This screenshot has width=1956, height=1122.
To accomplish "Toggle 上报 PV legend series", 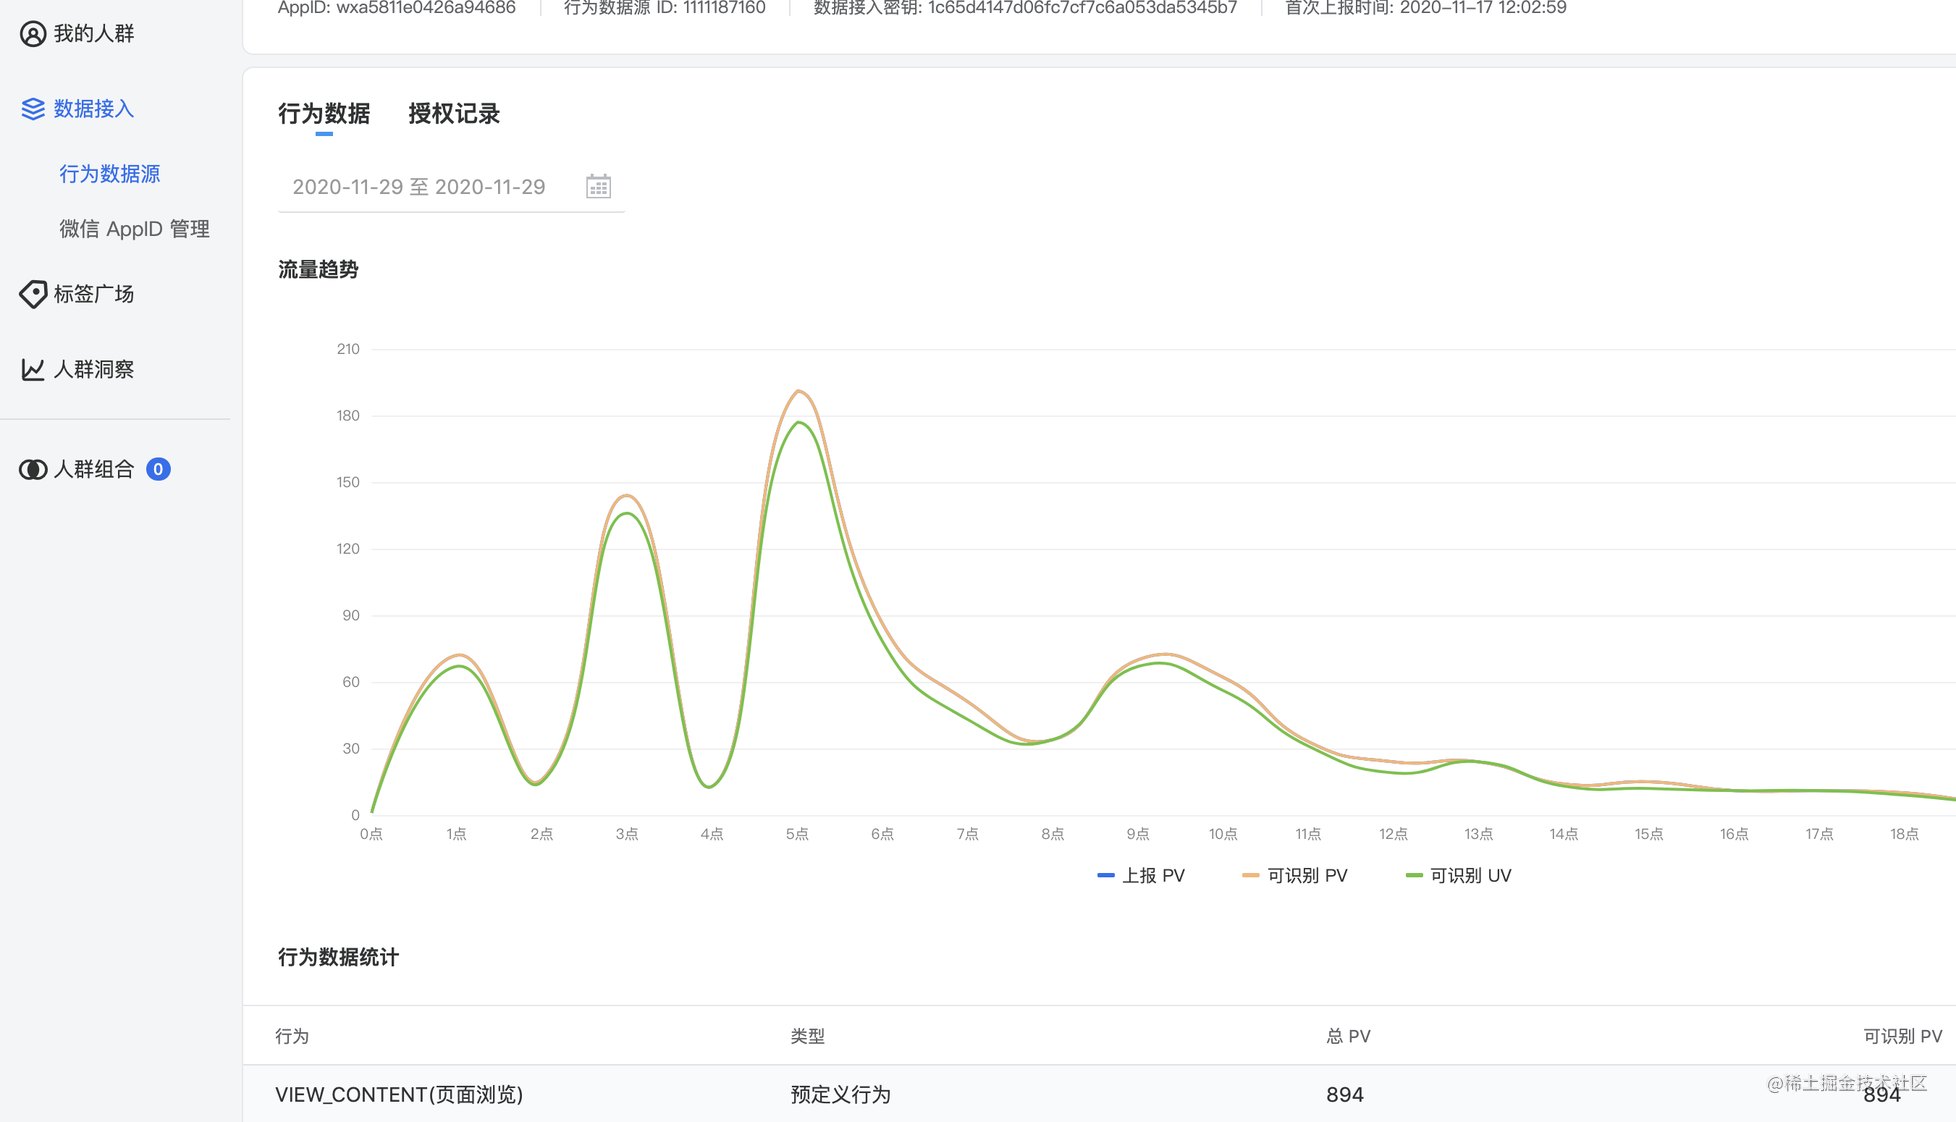I will click(1141, 876).
